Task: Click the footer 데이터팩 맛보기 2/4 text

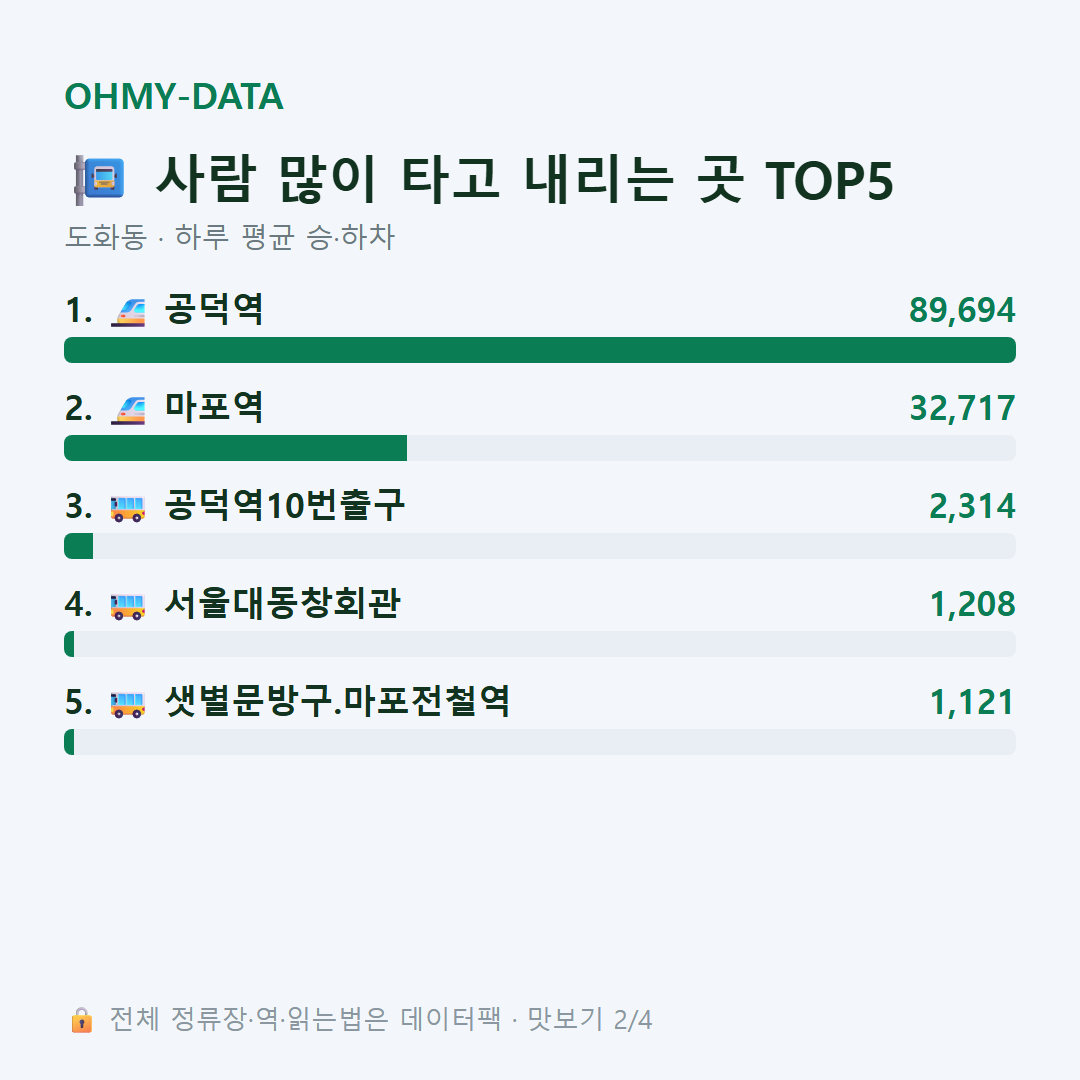Action: coord(526,1019)
